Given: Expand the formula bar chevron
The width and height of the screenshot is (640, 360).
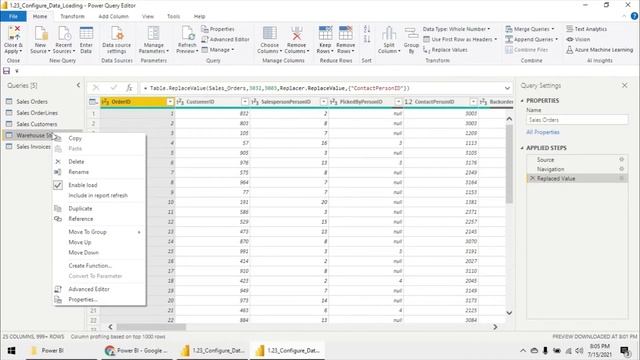Looking at the screenshot, I should 507,88.
